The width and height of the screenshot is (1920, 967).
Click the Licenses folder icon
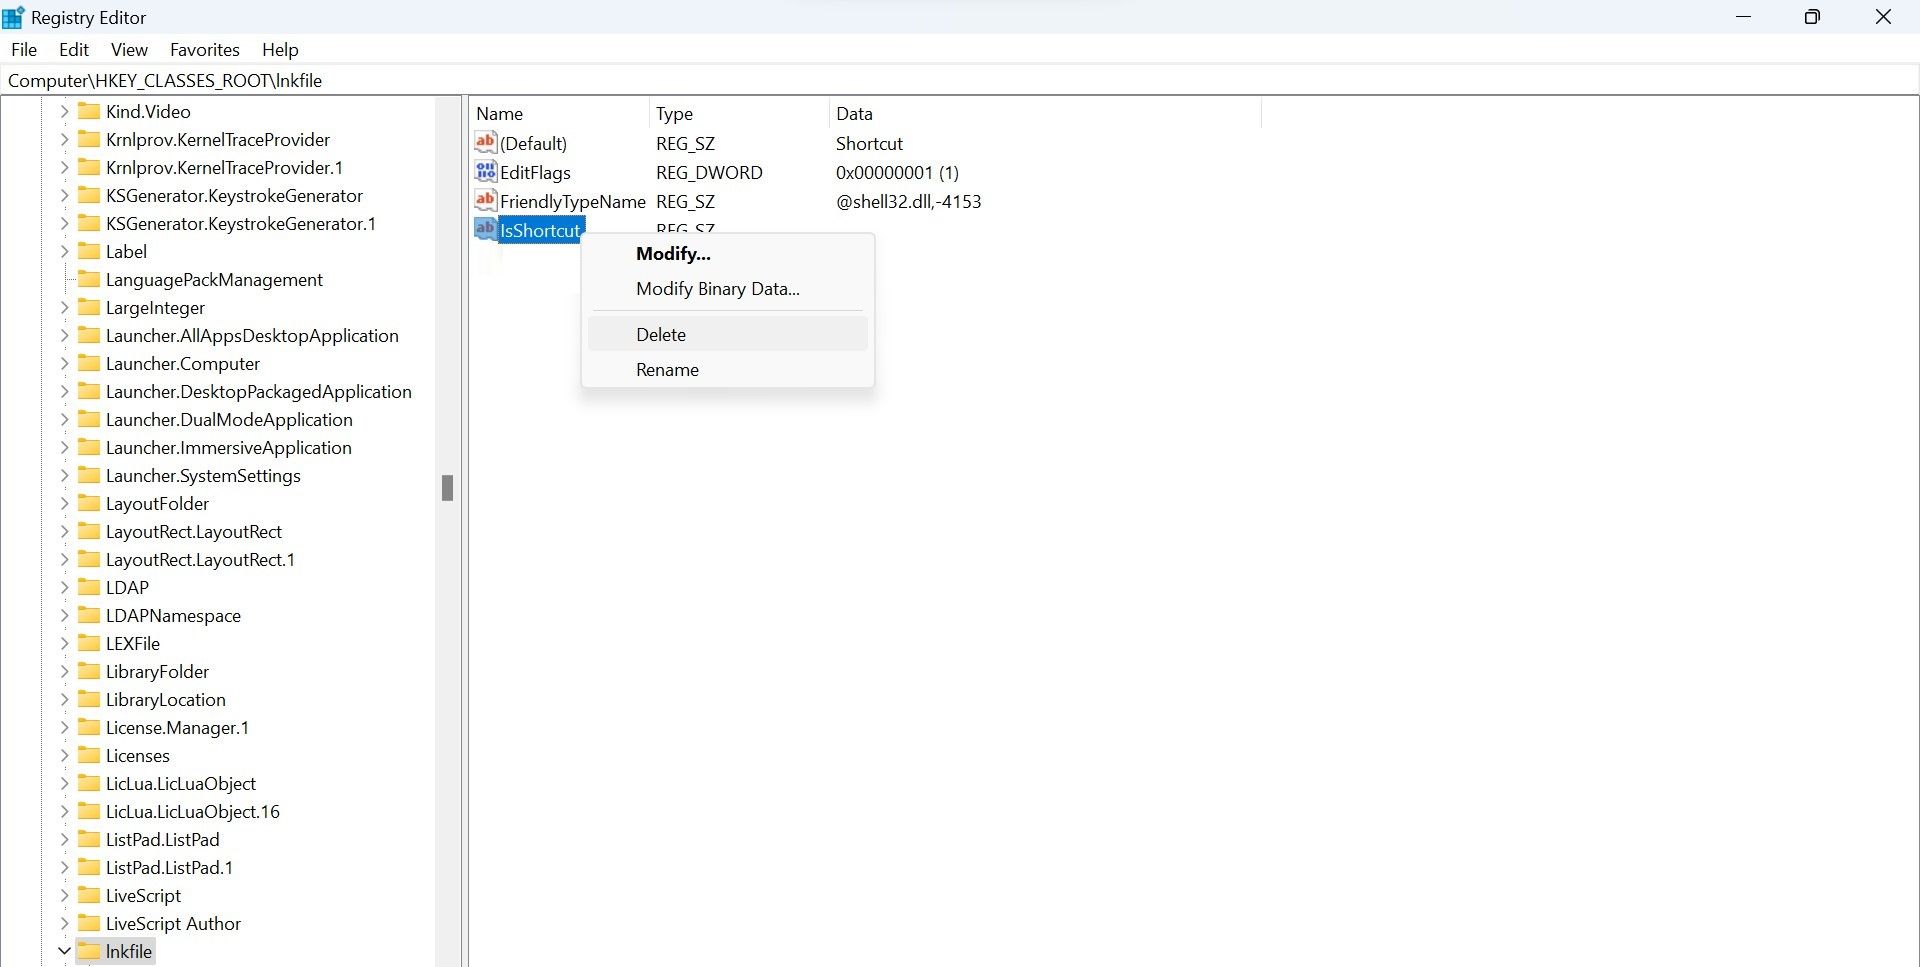89,755
